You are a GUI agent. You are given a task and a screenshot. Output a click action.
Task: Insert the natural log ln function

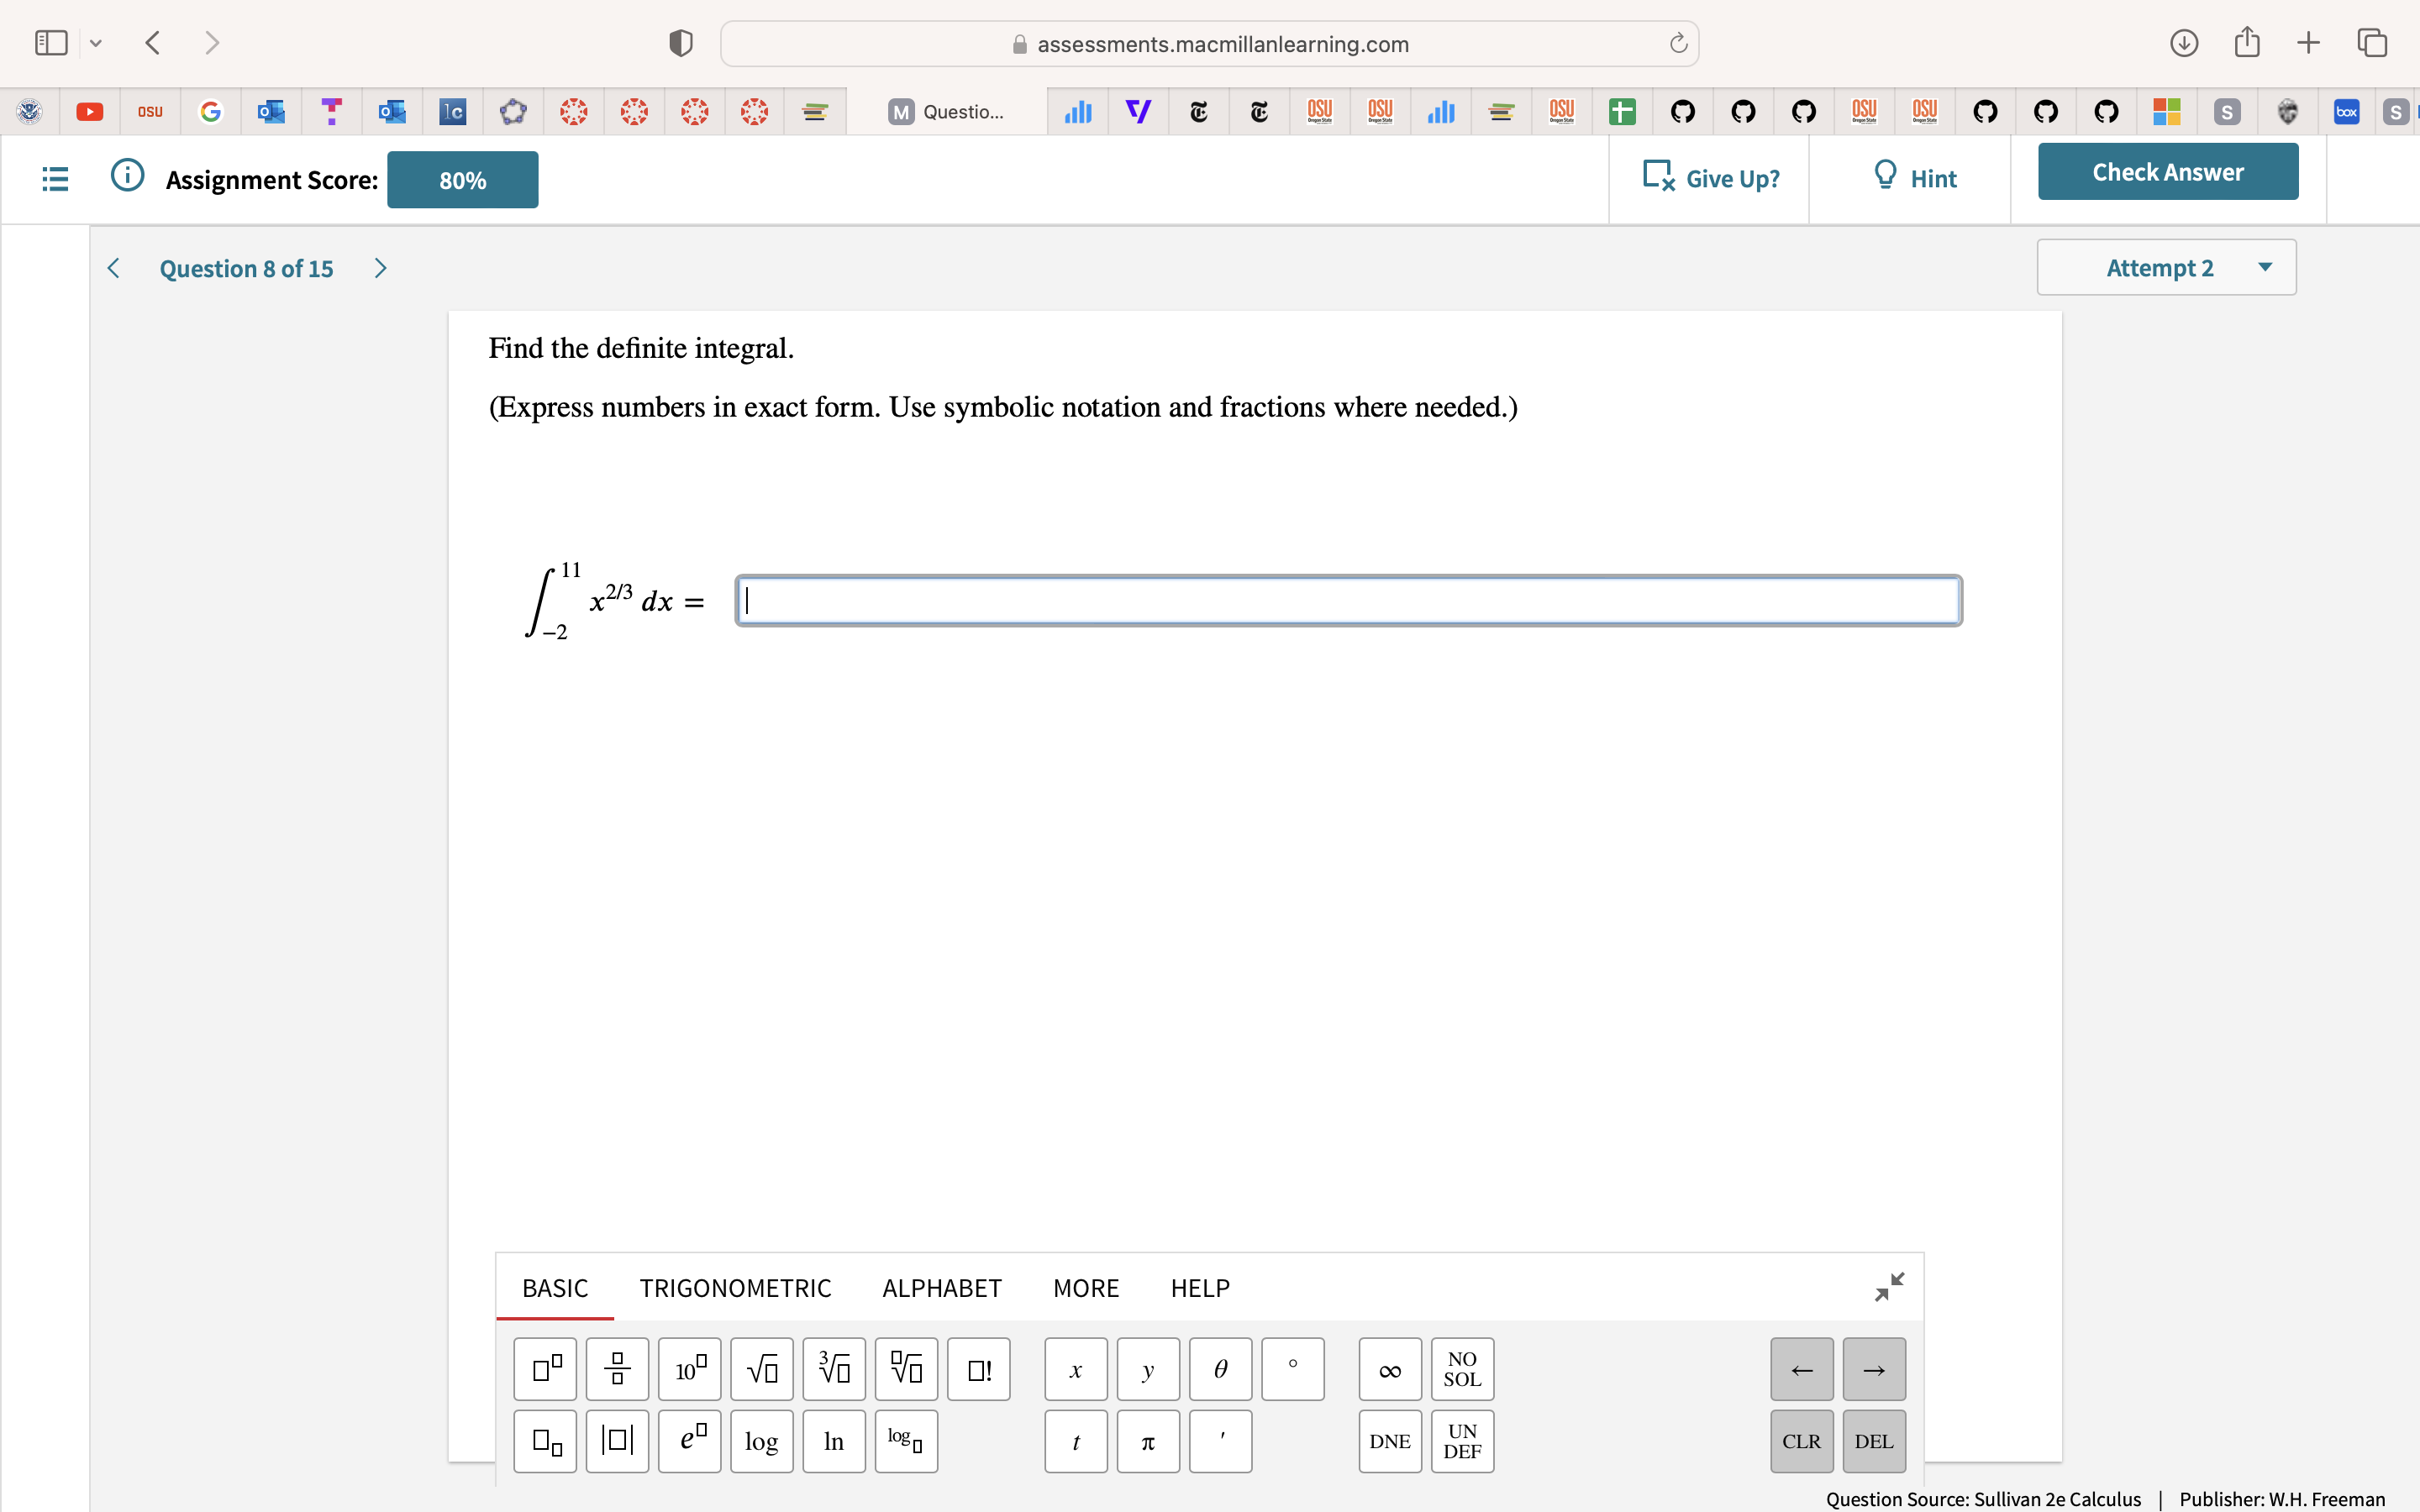pyautogui.click(x=833, y=1441)
